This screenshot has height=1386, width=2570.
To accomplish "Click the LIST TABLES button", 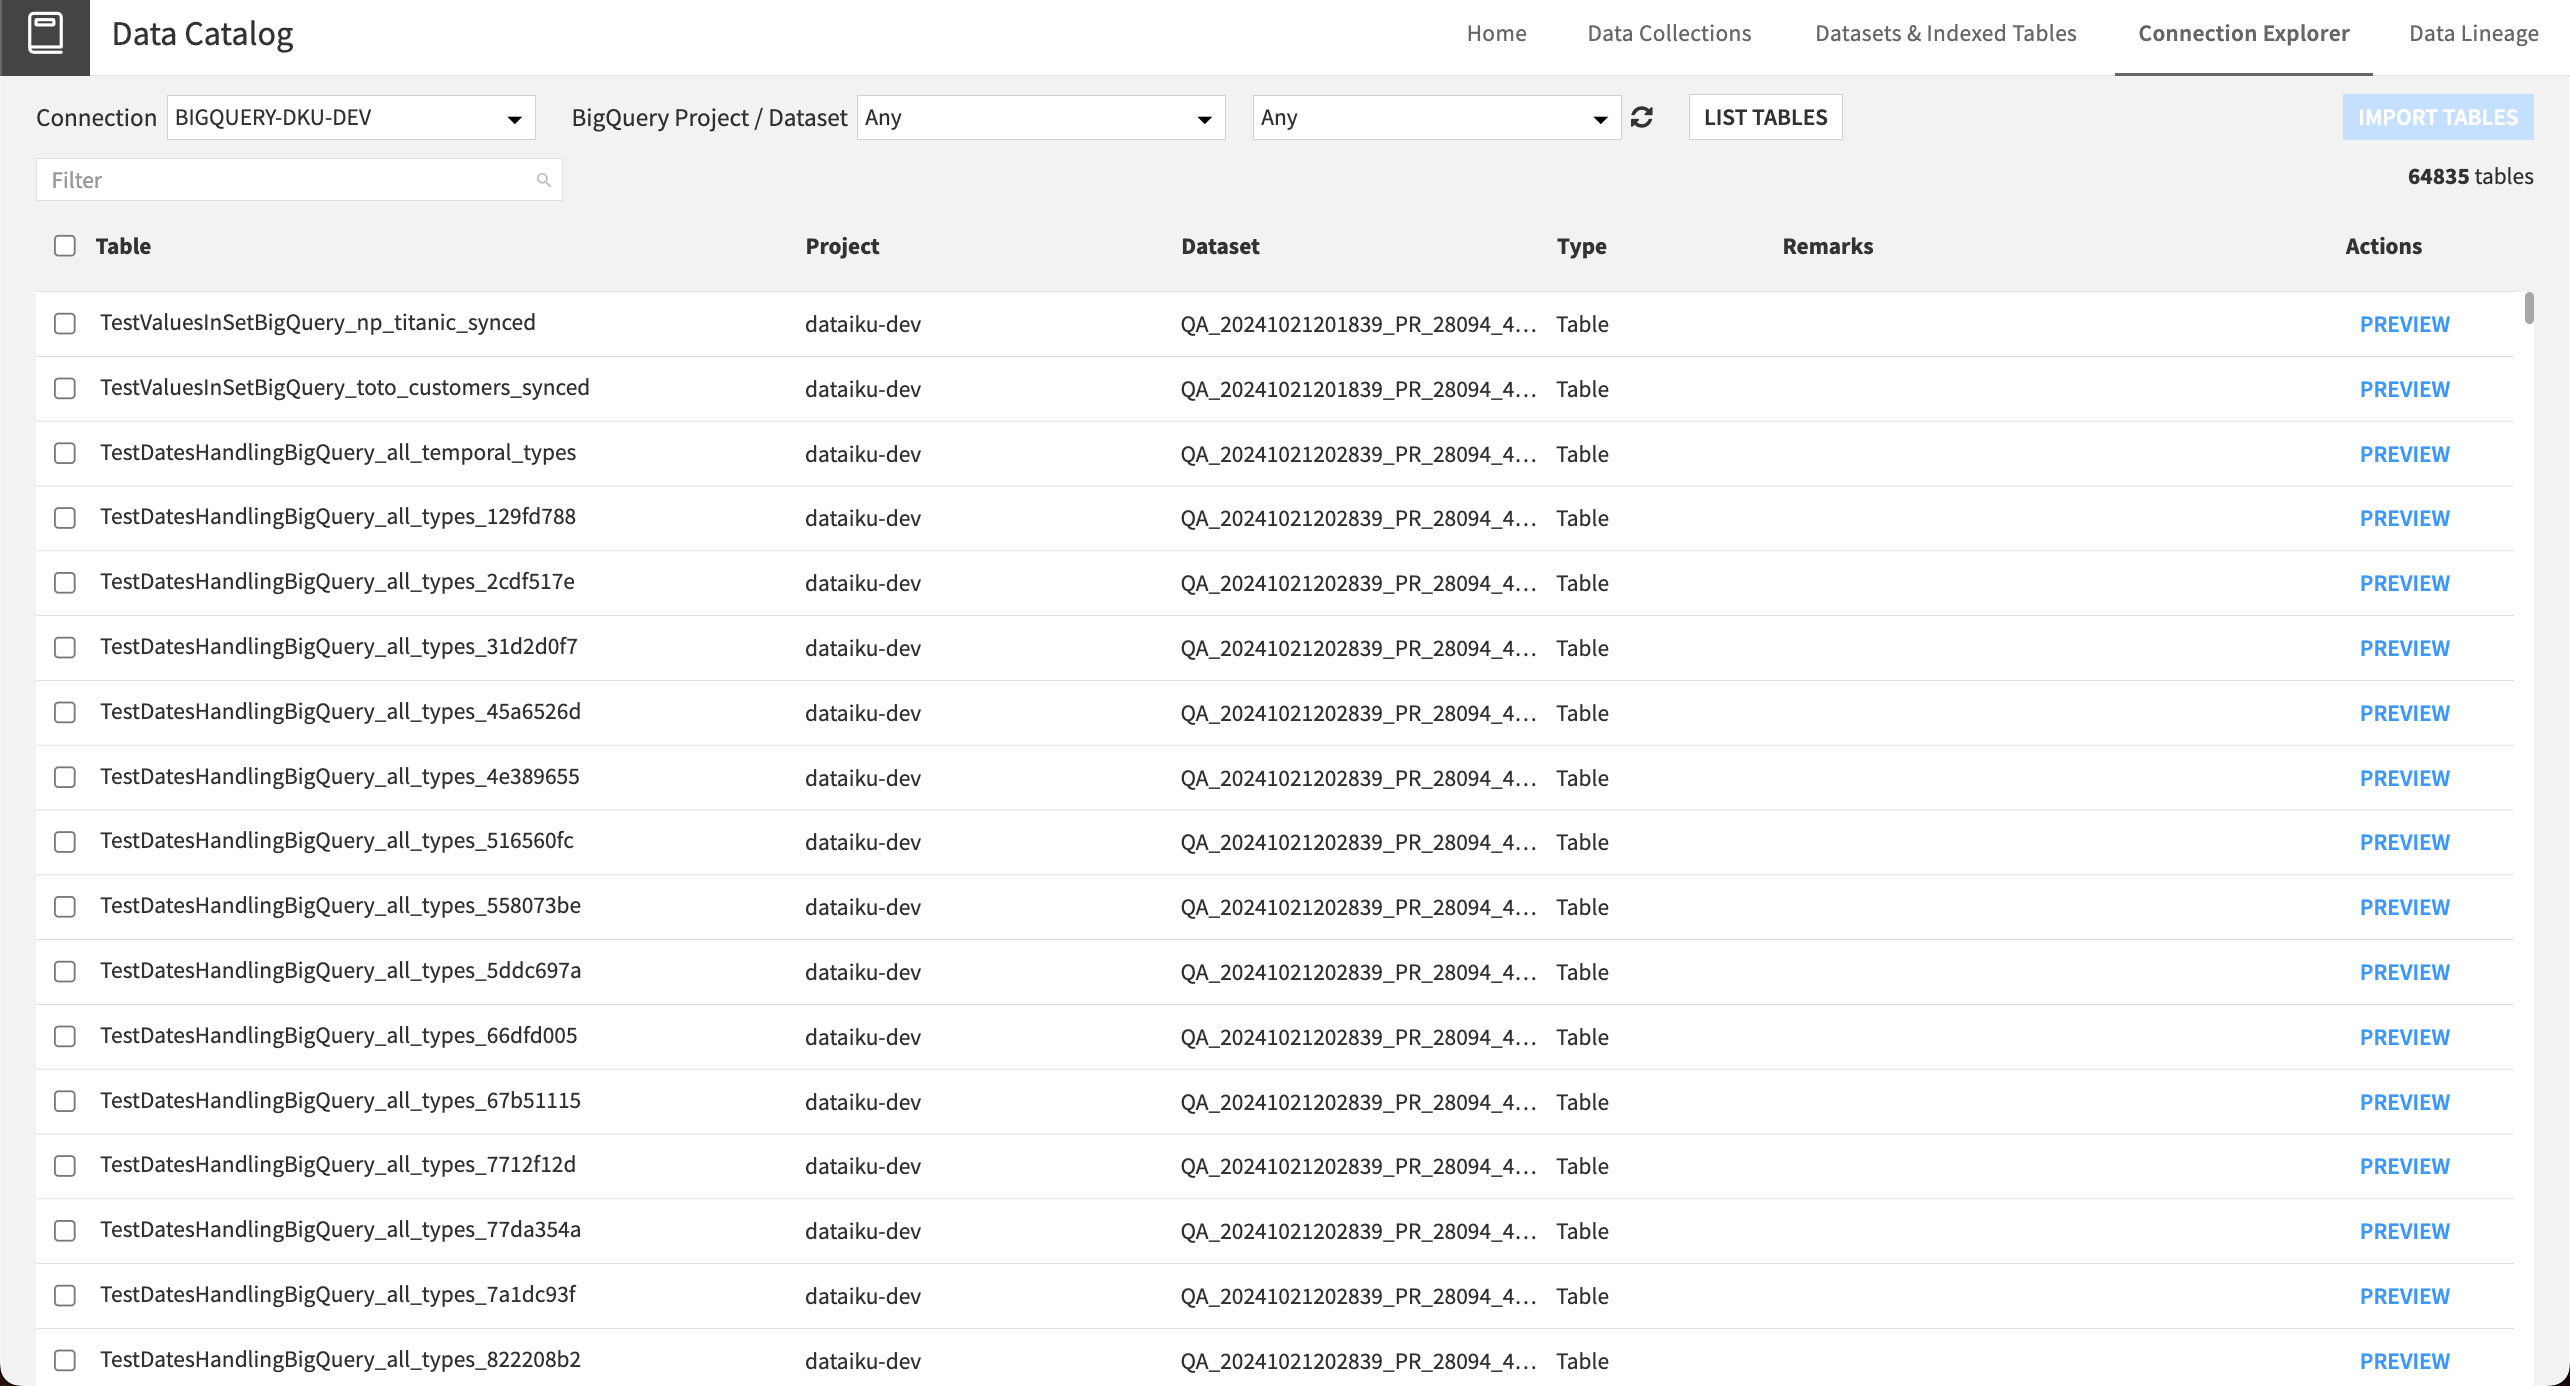I will pyautogui.click(x=1765, y=116).
